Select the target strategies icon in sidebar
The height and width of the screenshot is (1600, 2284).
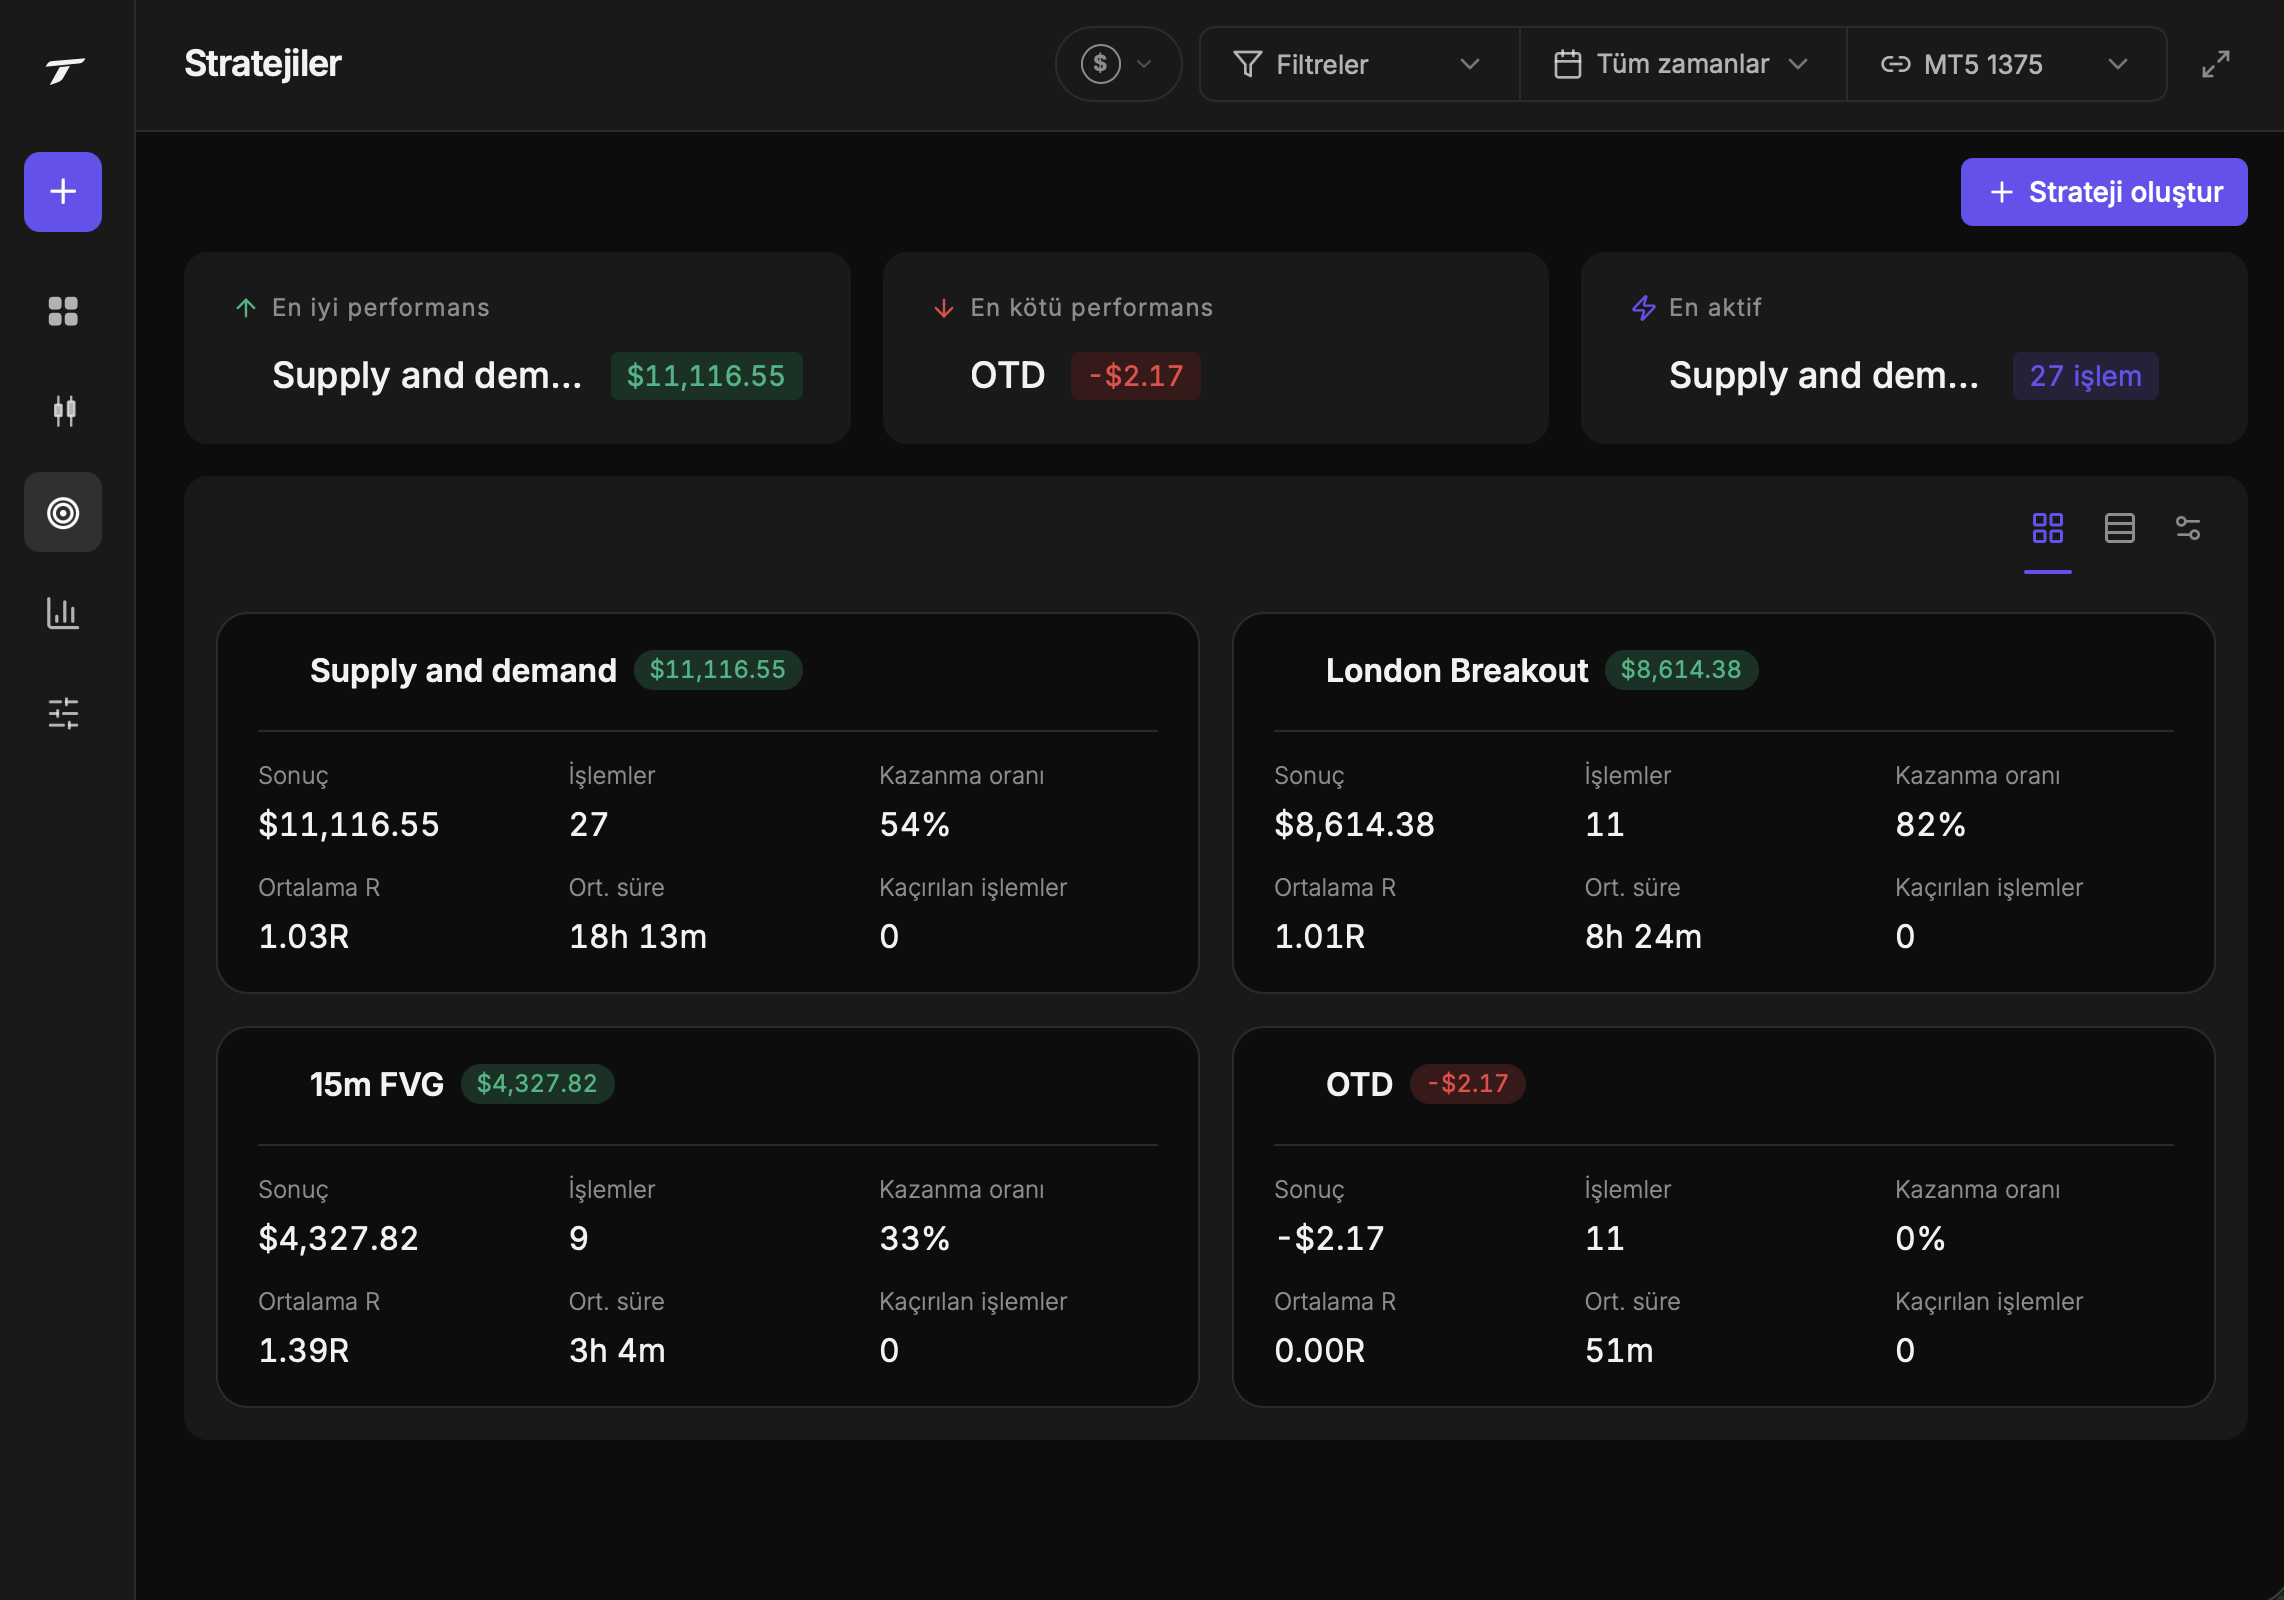click(63, 512)
